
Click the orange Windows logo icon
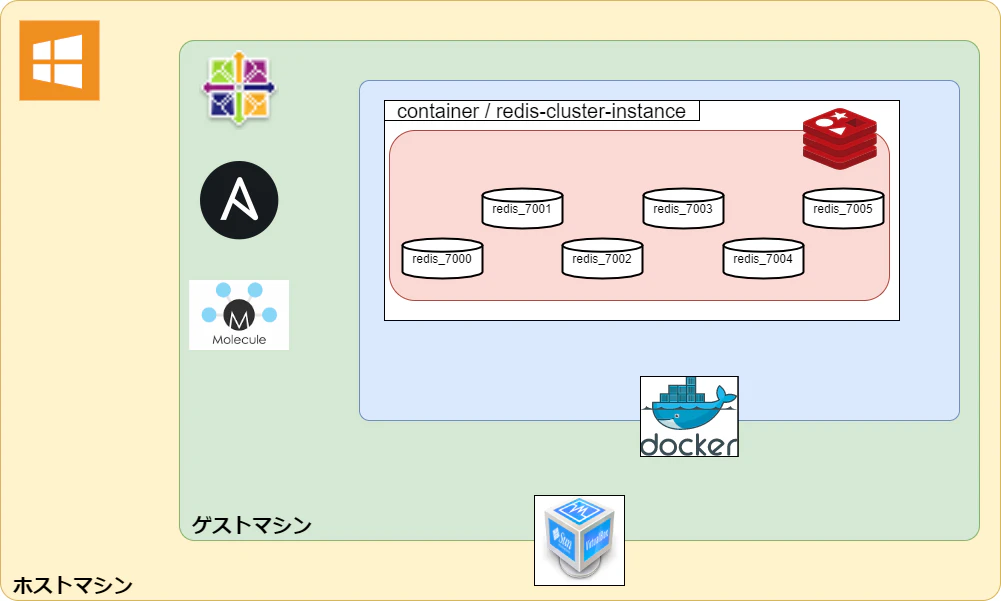(59, 60)
